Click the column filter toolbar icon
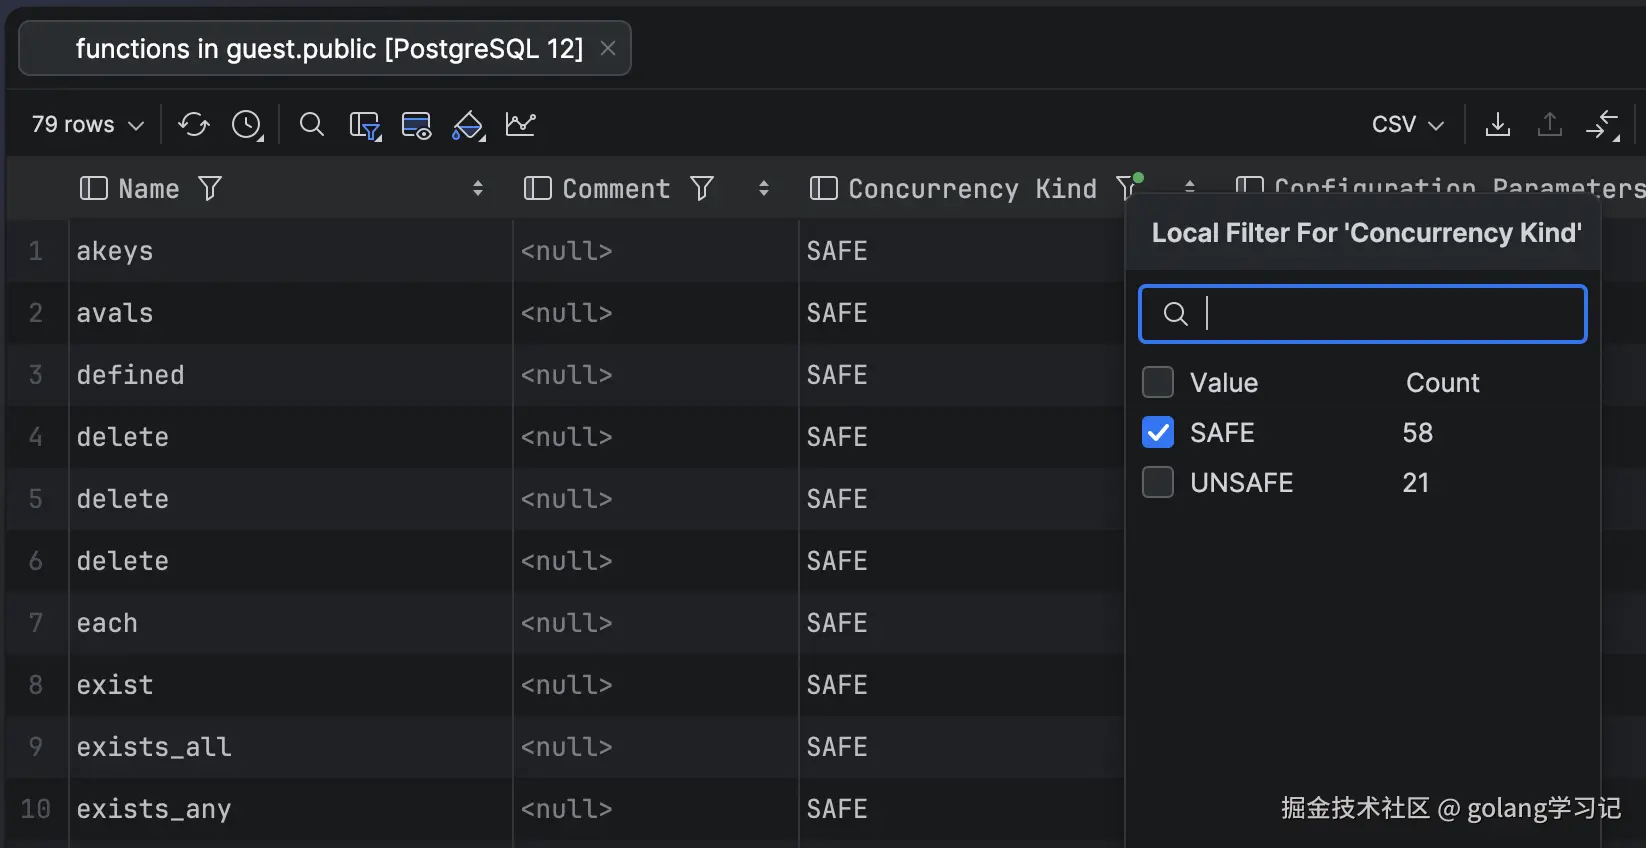This screenshot has width=1646, height=848. 364,126
